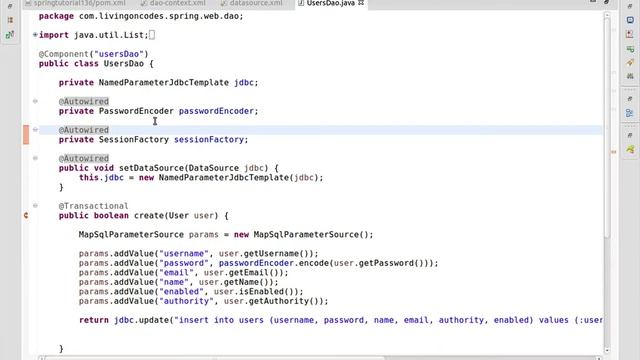Open the yellow-green view icon in the right trim

click(x=630, y=149)
